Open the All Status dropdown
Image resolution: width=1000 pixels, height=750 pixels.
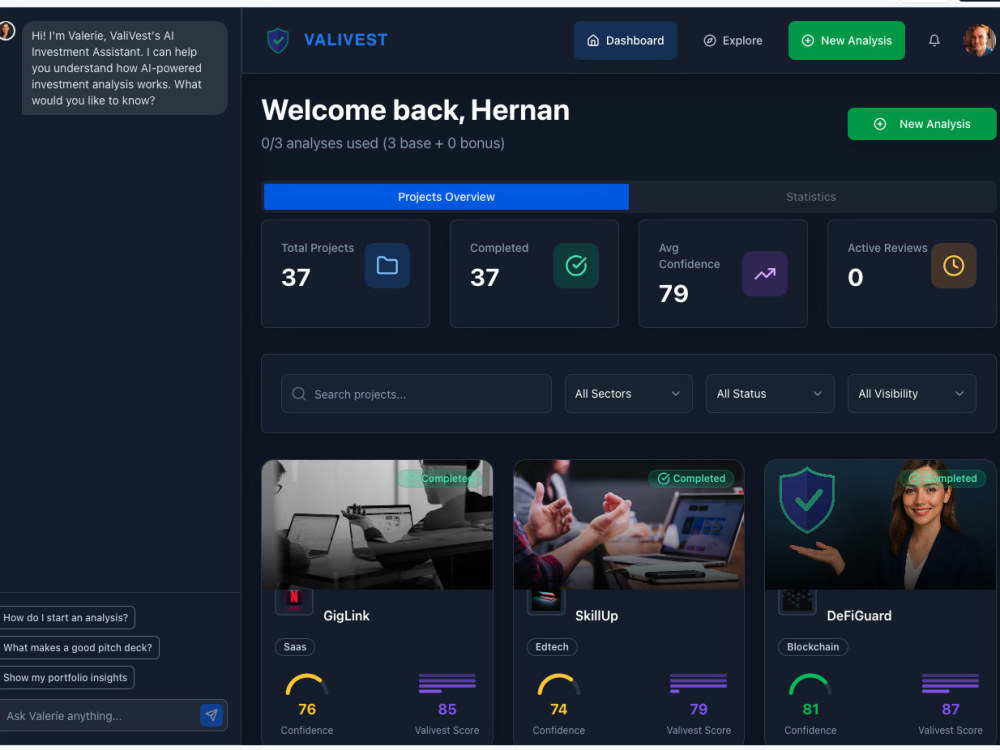click(x=770, y=393)
